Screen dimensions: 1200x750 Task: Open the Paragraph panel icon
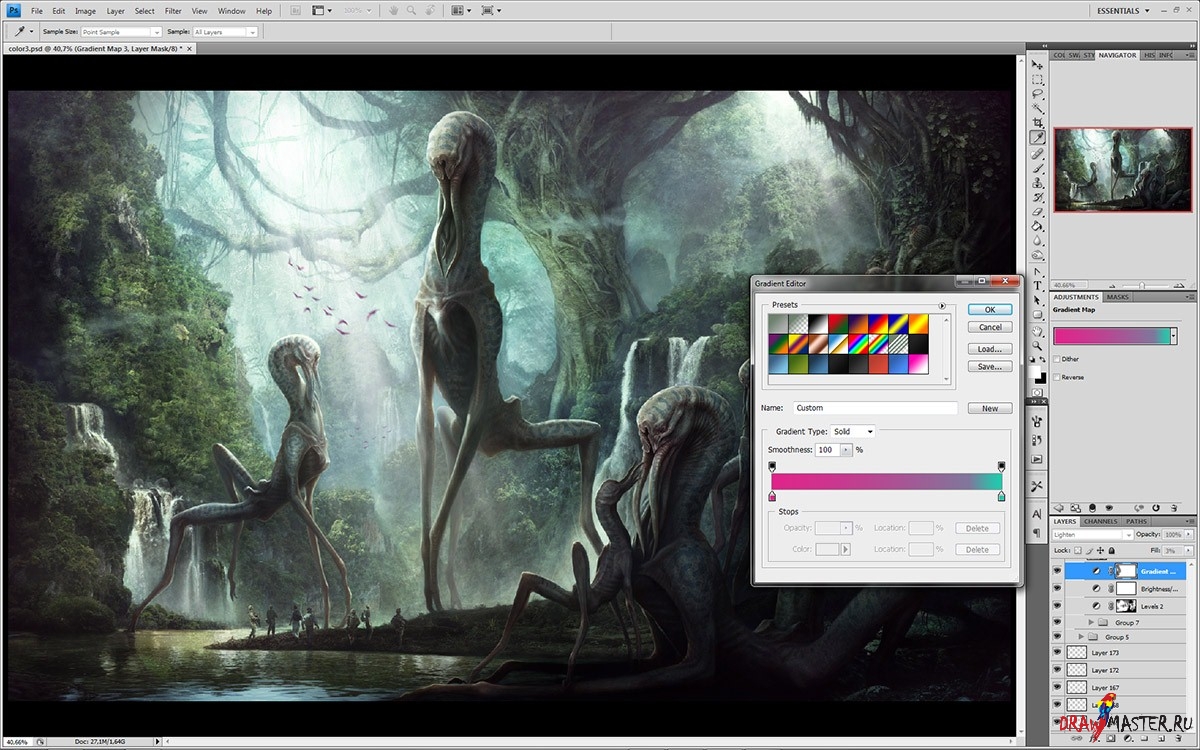pos(1037,531)
